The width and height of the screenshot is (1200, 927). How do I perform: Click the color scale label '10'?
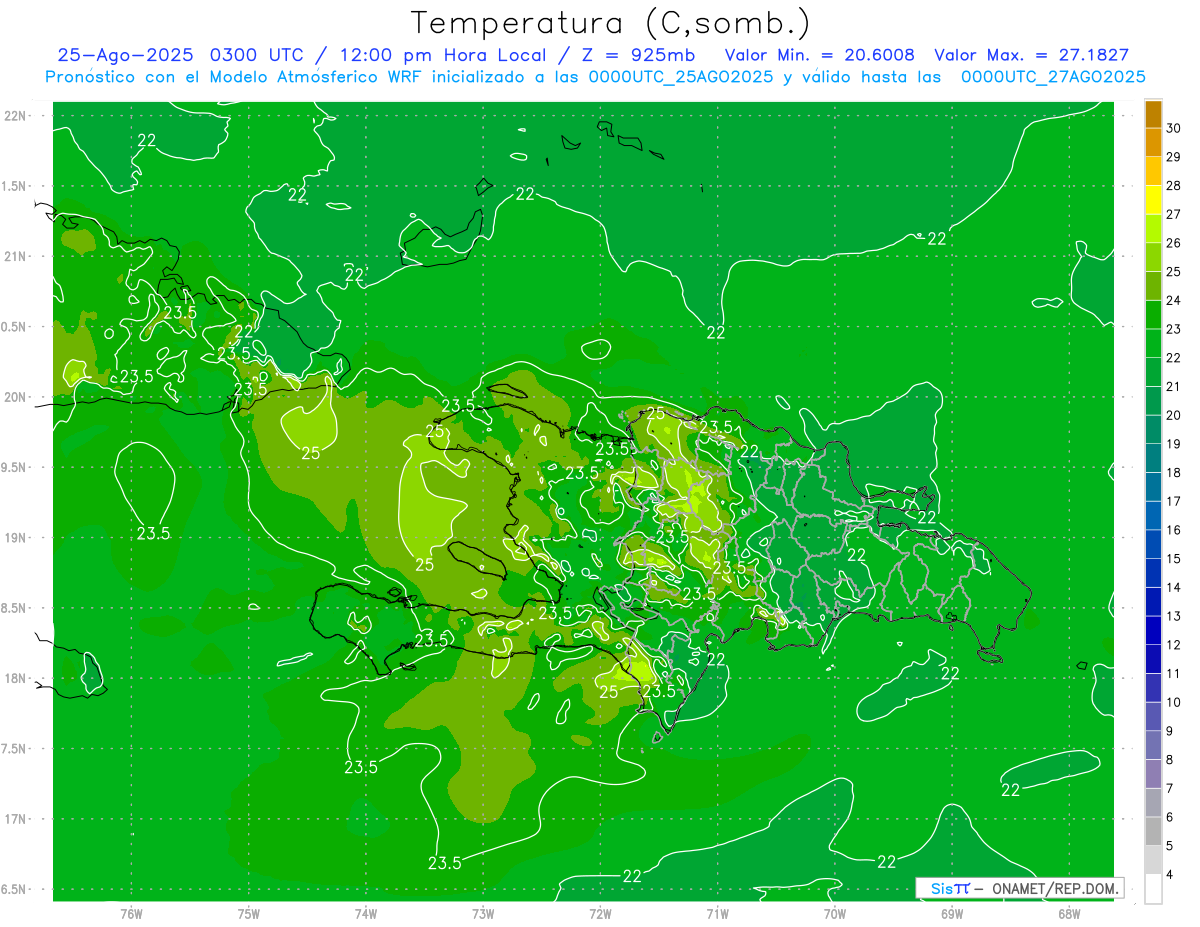click(1173, 702)
